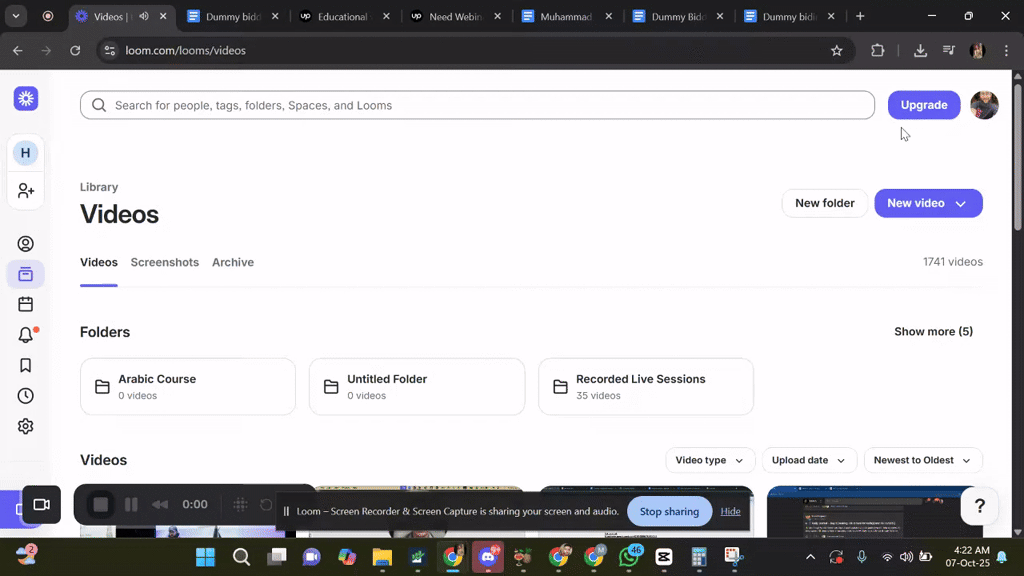1024x576 pixels.
Task: Open the Newest to Oldest sort dropdown
Action: coord(923,460)
